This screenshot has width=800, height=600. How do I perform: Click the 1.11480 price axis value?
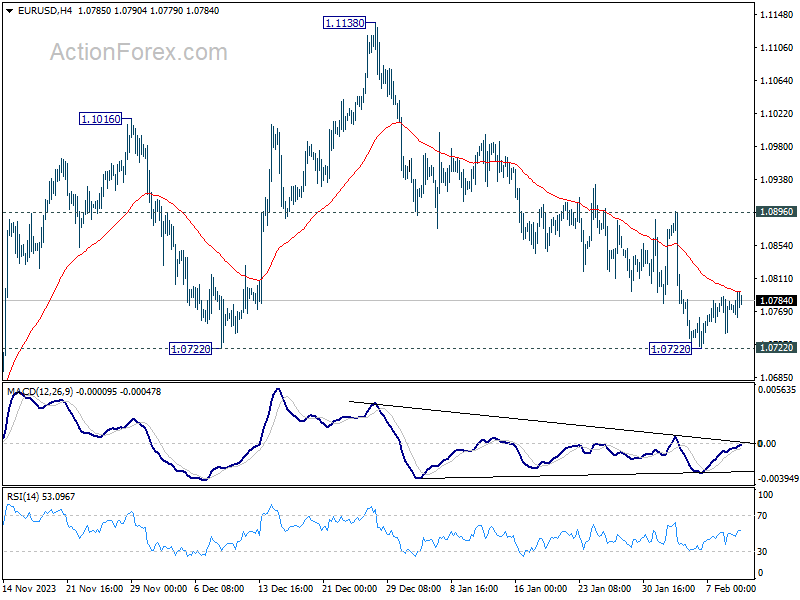coord(777,15)
